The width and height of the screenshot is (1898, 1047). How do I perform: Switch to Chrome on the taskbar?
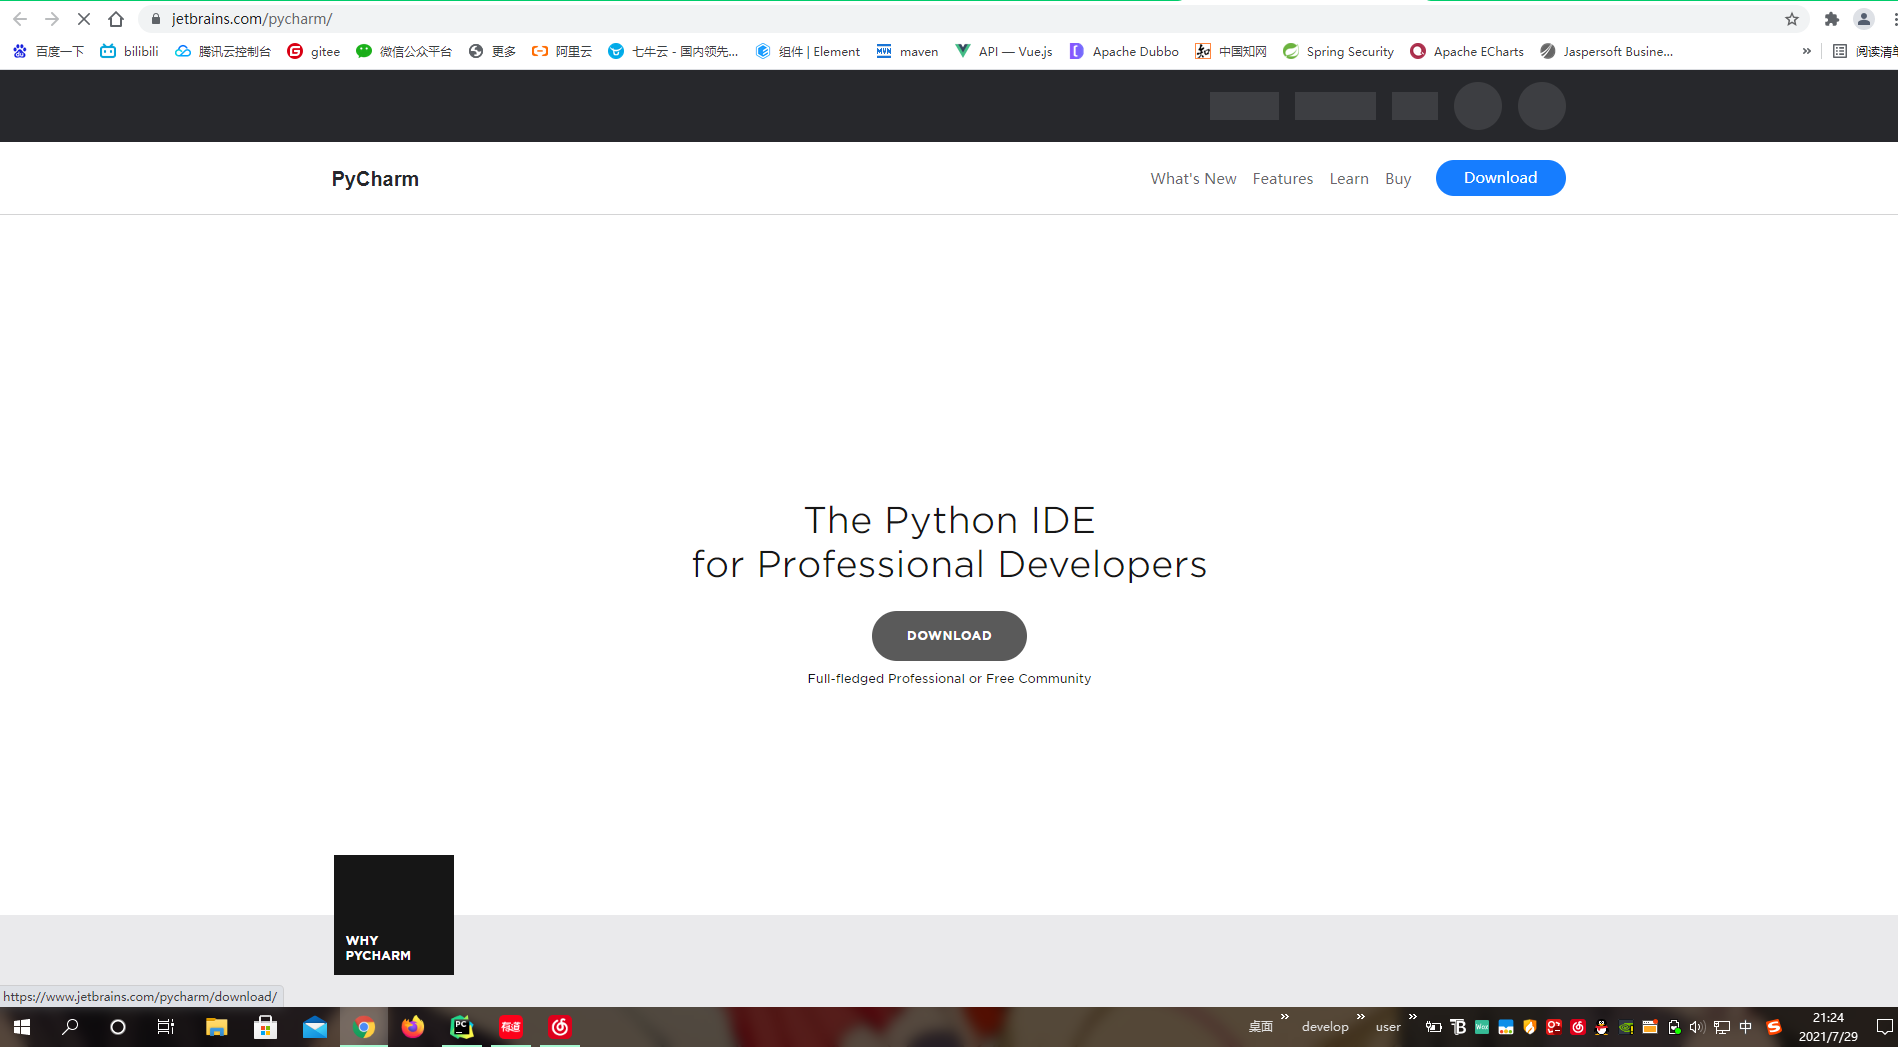[364, 1027]
